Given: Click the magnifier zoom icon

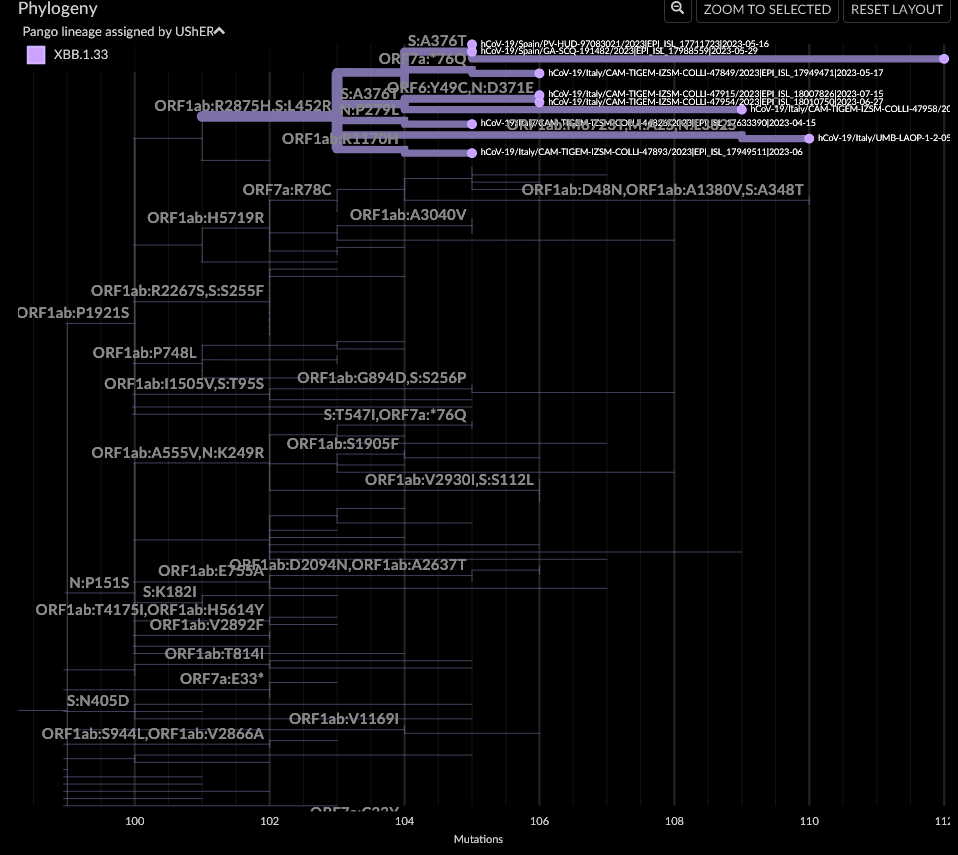Looking at the screenshot, I should click(x=677, y=10).
